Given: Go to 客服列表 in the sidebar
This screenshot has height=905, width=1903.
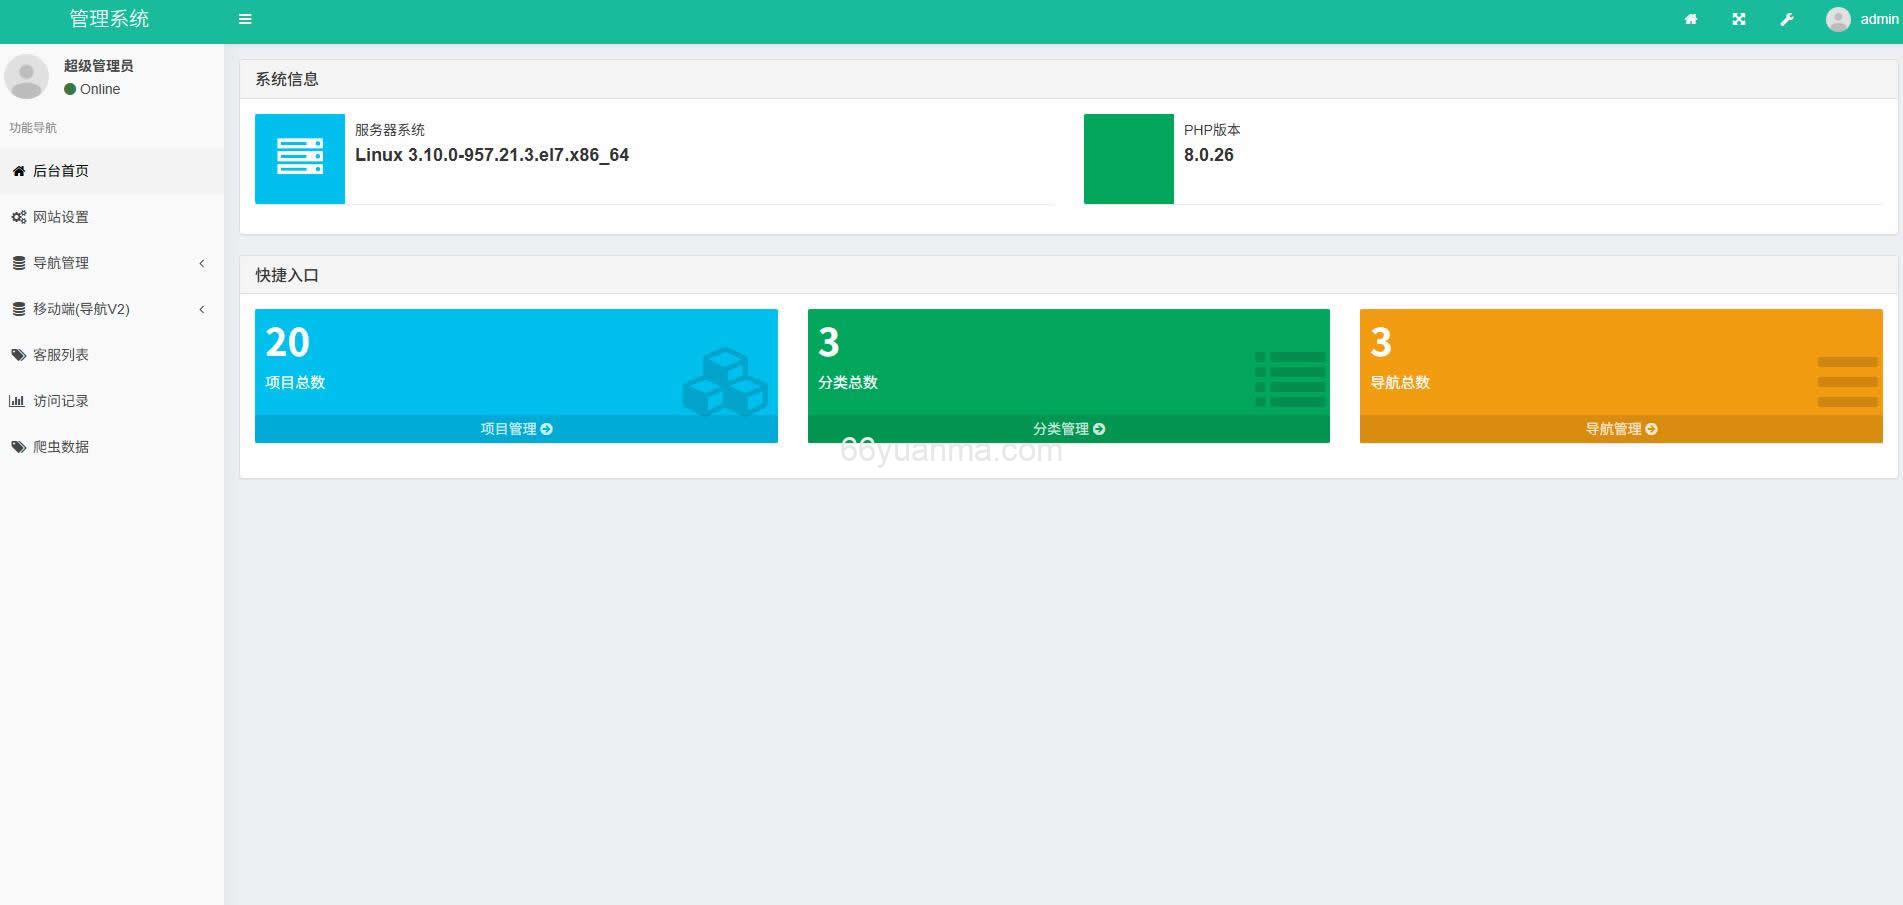Looking at the screenshot, I should coord(61,355).
